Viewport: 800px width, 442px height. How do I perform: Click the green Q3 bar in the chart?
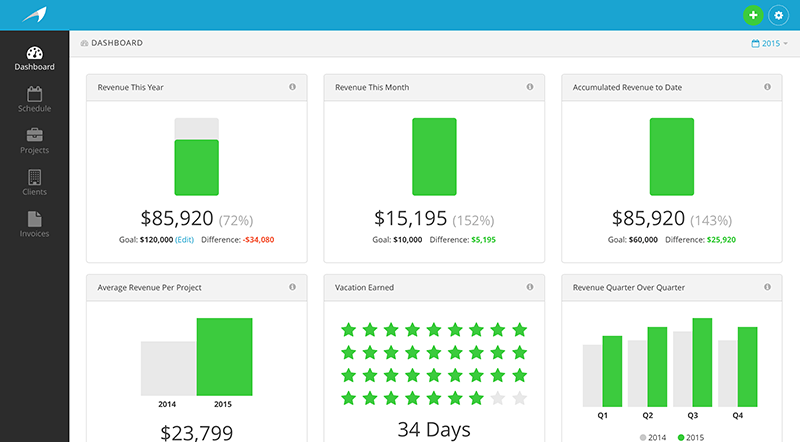pos(702,362)
